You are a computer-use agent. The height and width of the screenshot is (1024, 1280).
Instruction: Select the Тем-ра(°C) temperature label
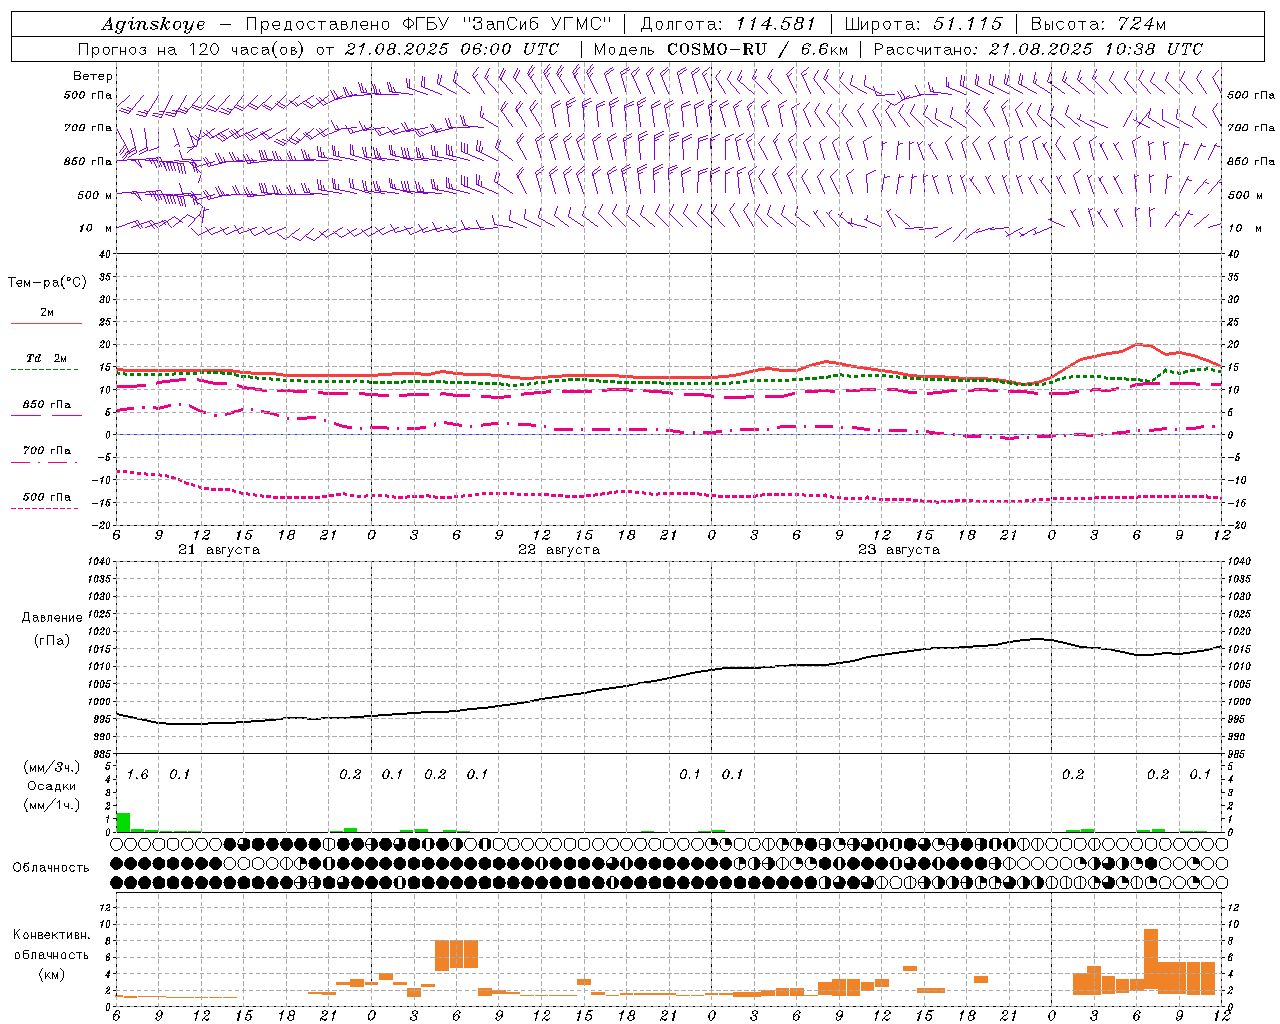(x=47, y=283)
